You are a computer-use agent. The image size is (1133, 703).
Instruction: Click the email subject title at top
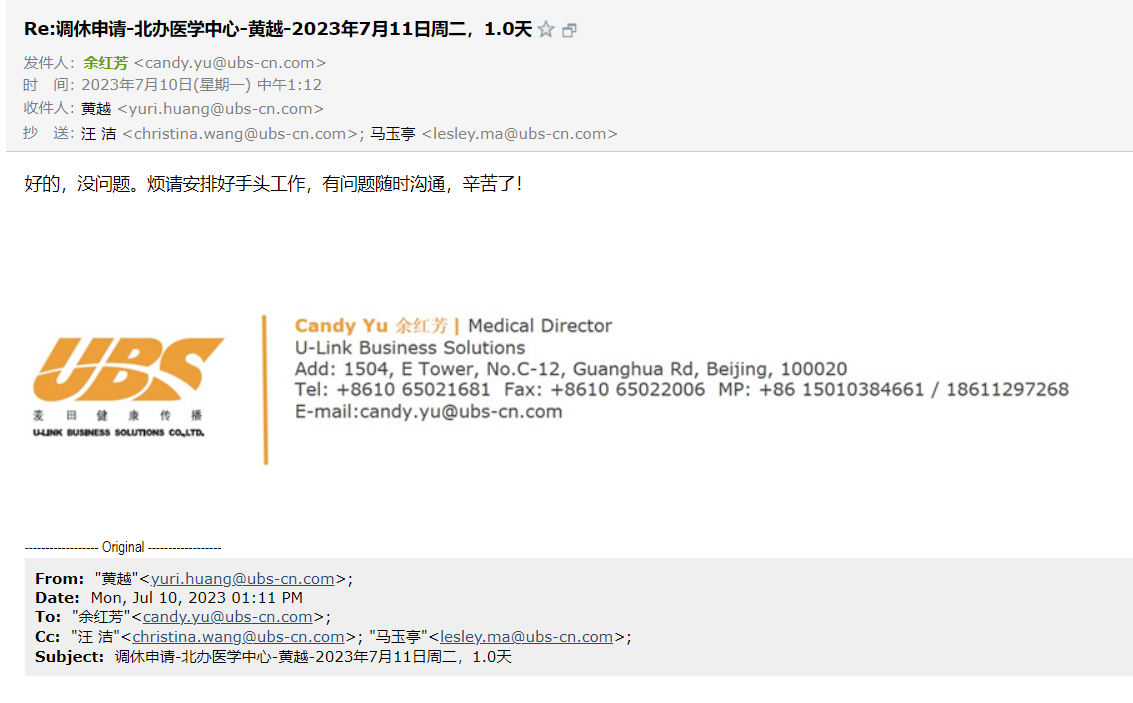pyautogui.click(x=278, y=29)
